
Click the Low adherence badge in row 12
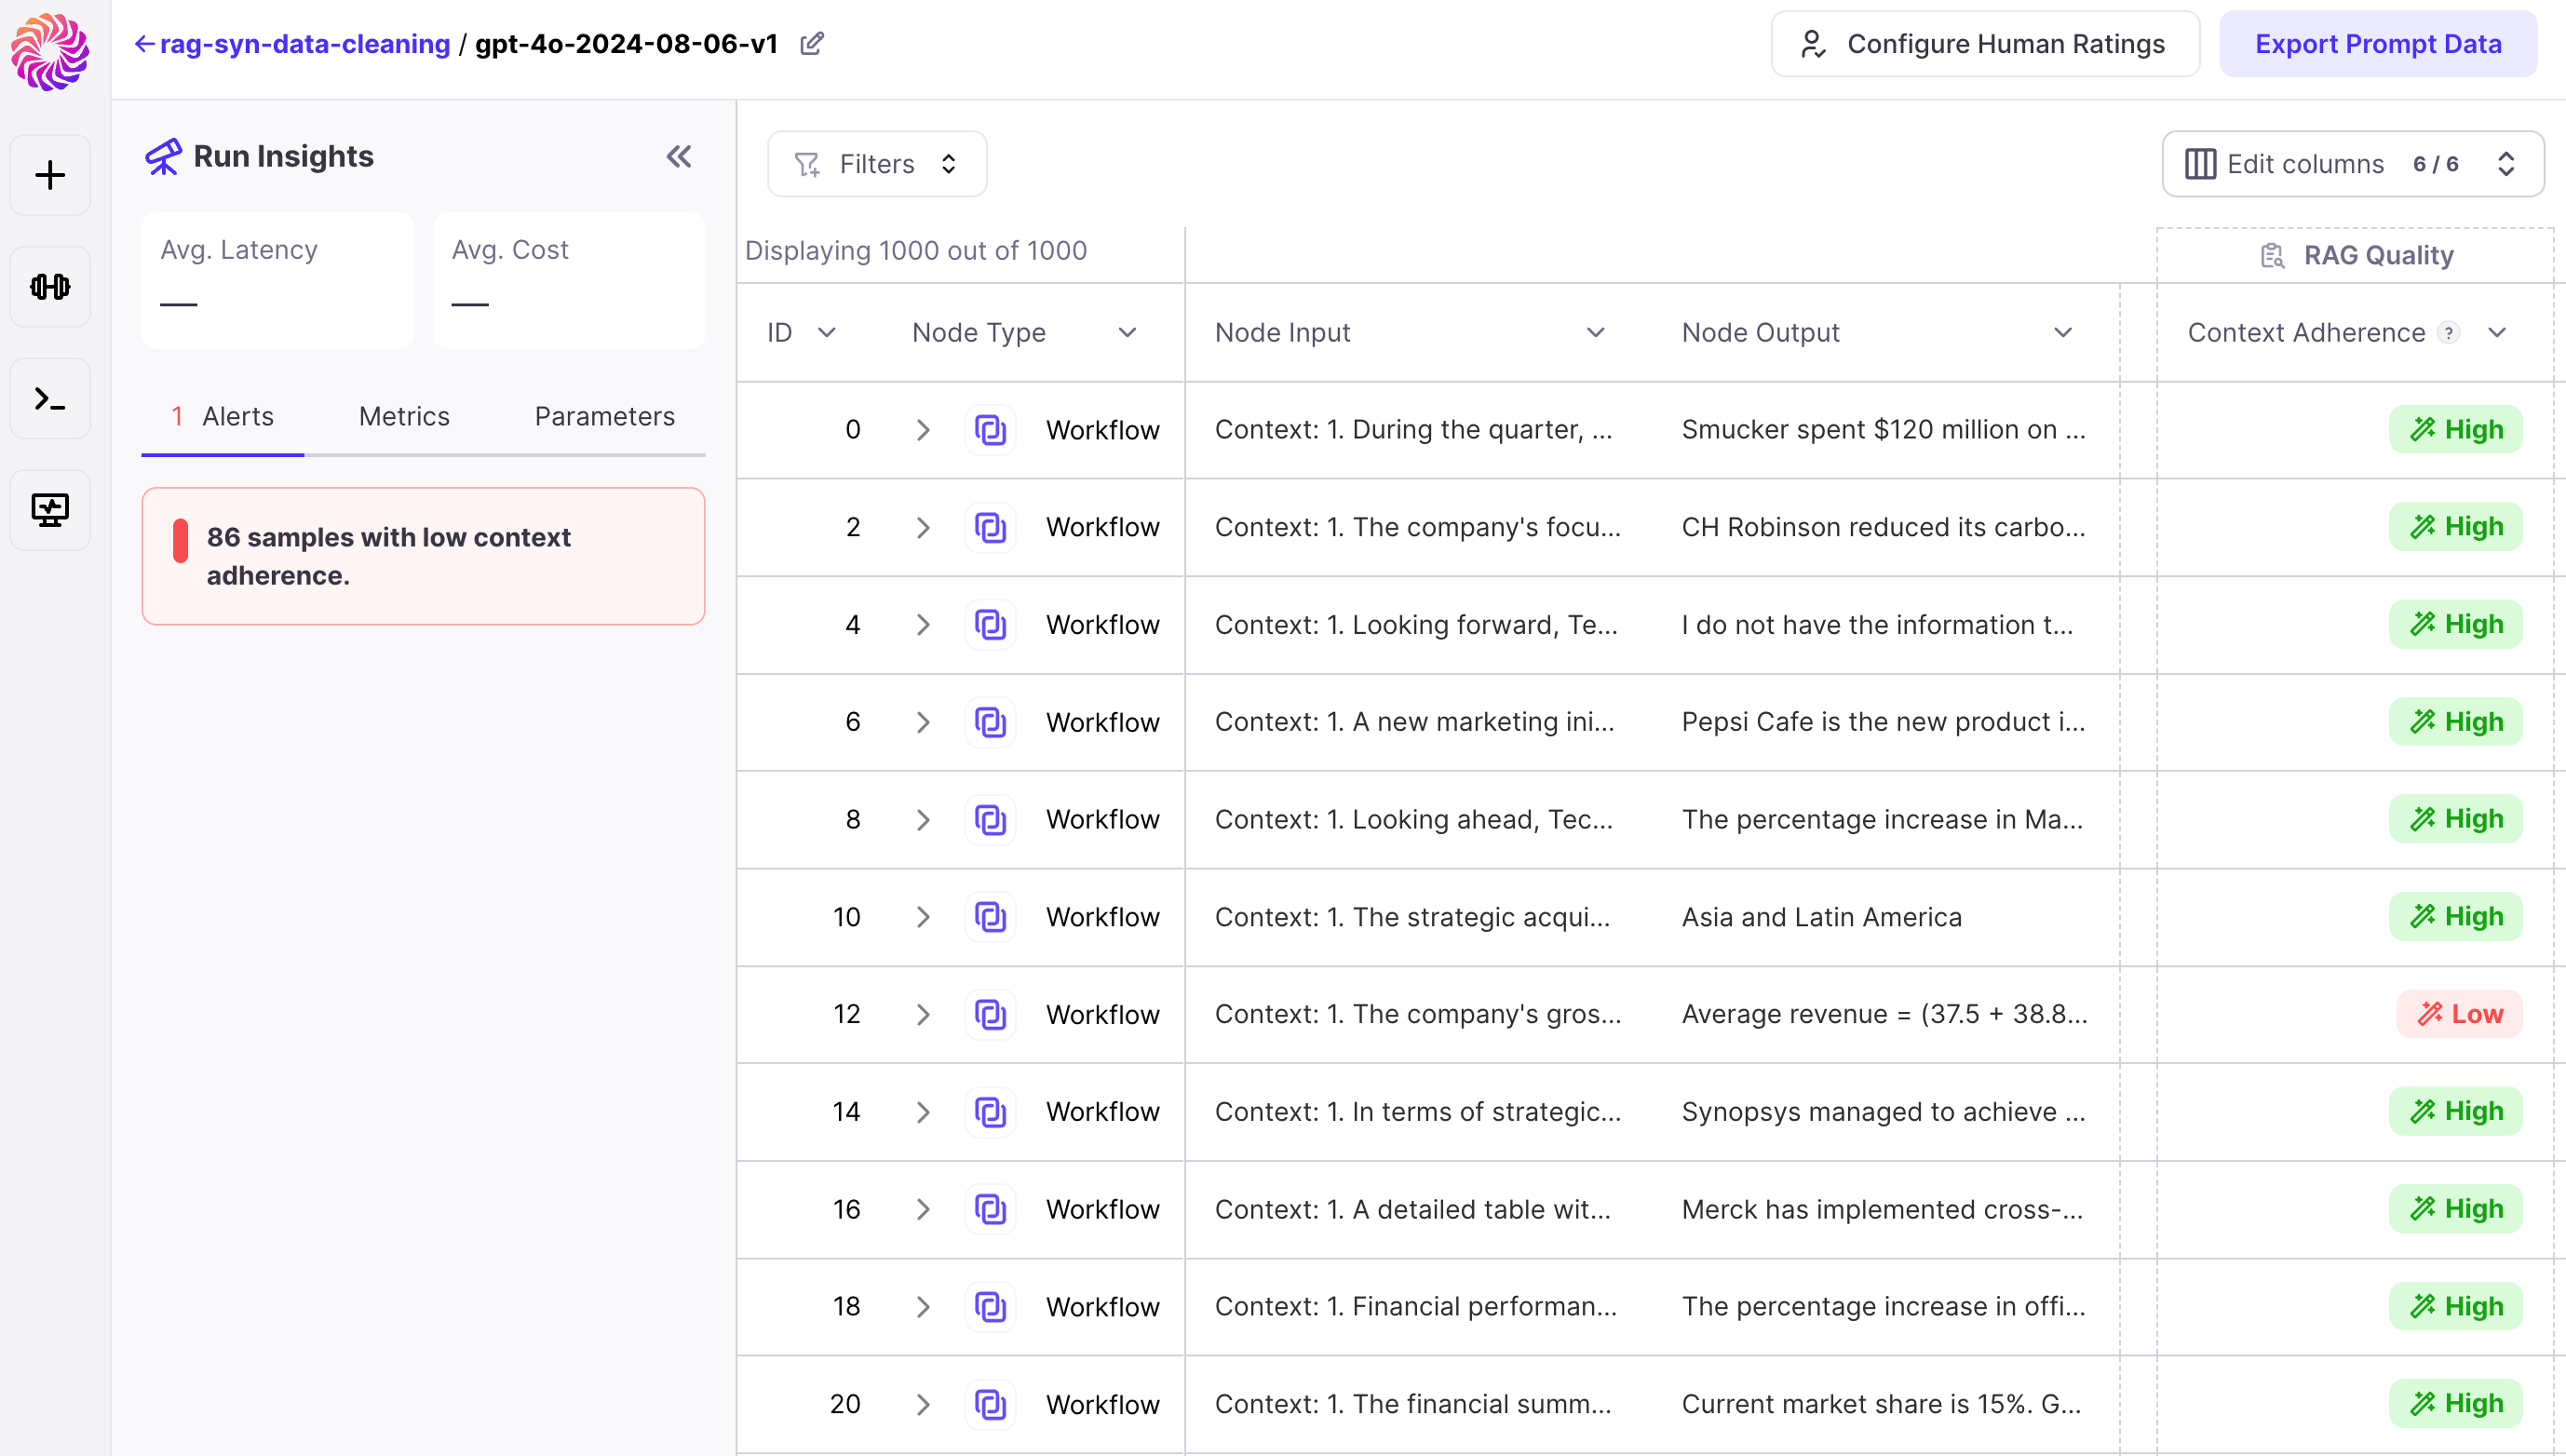[x=2459, y=1014]
